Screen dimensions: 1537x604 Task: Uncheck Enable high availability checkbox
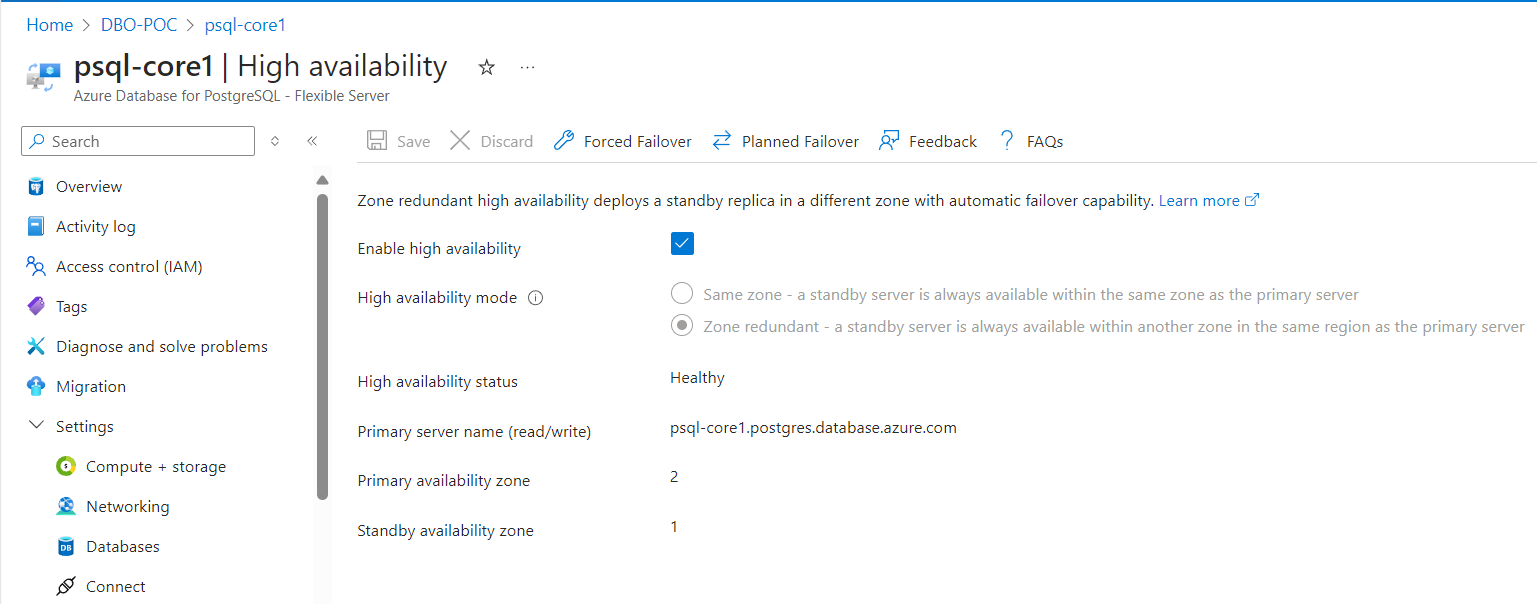[x=682, y=244]
